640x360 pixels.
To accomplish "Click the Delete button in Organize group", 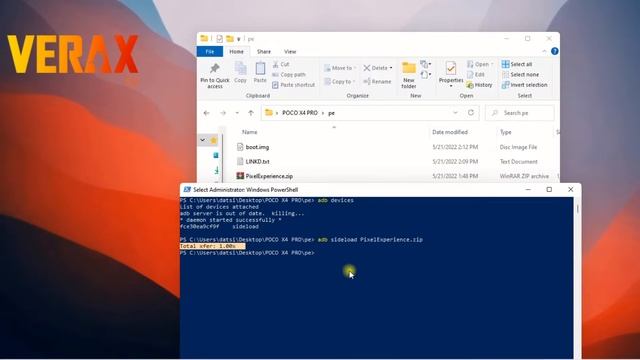I will [378, 68].
